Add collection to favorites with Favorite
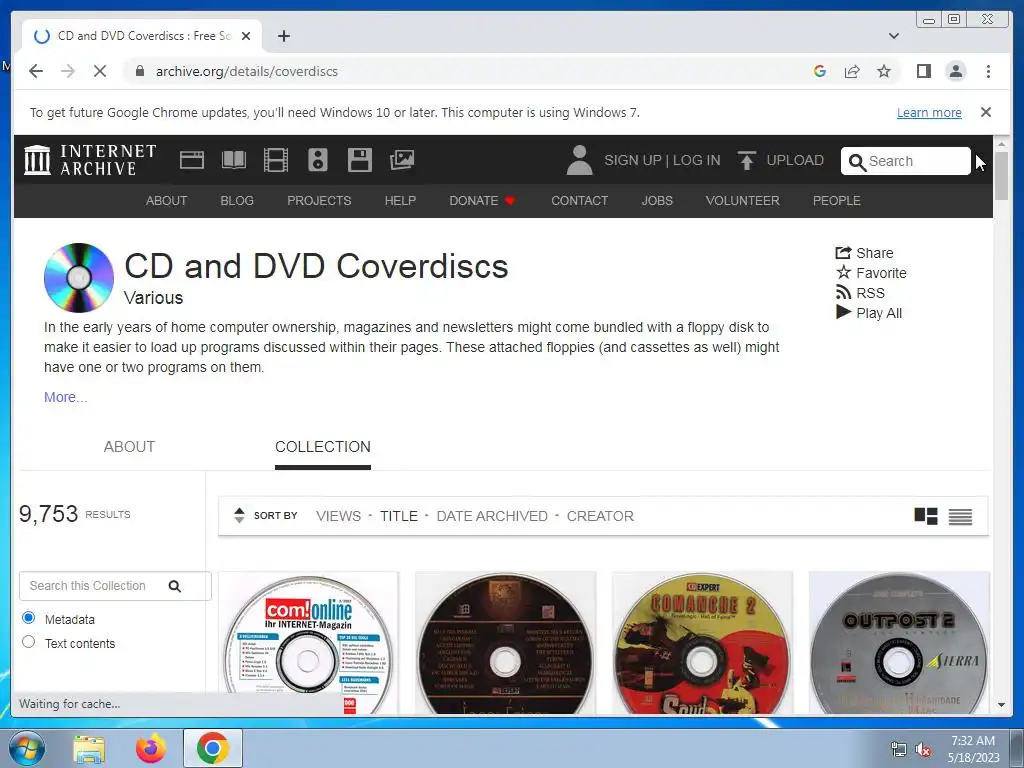Image resolution: width=1024 pixels, height=768 pixels. tap(871, 273)
